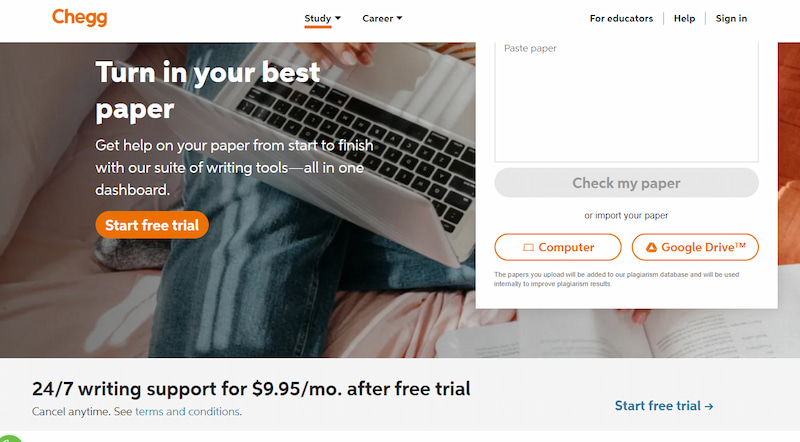
Task: Click Sign in
Action: click(731, 18)
